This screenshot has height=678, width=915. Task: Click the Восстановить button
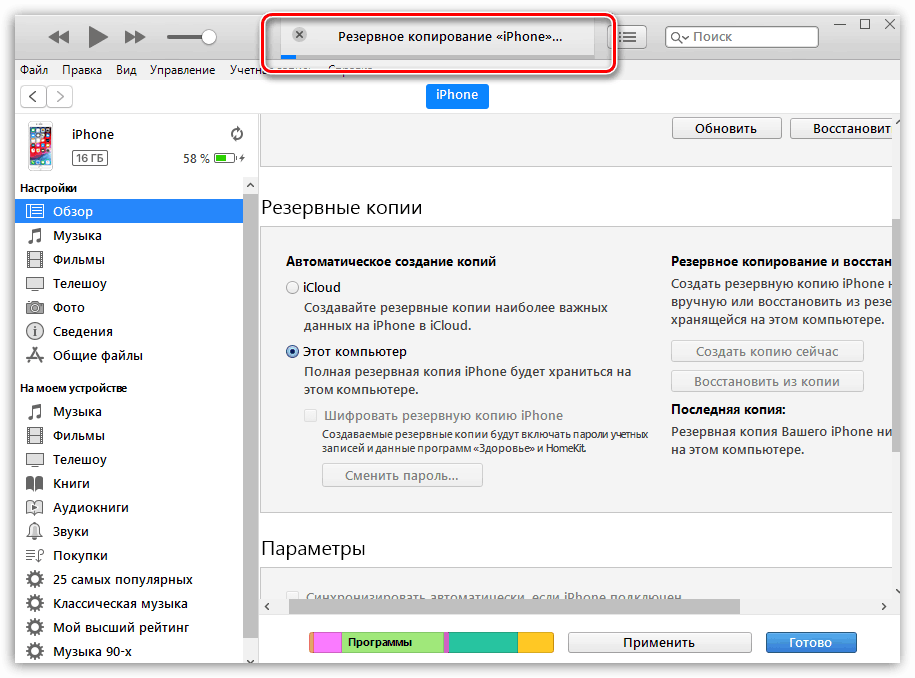click(x=841, y=128)
